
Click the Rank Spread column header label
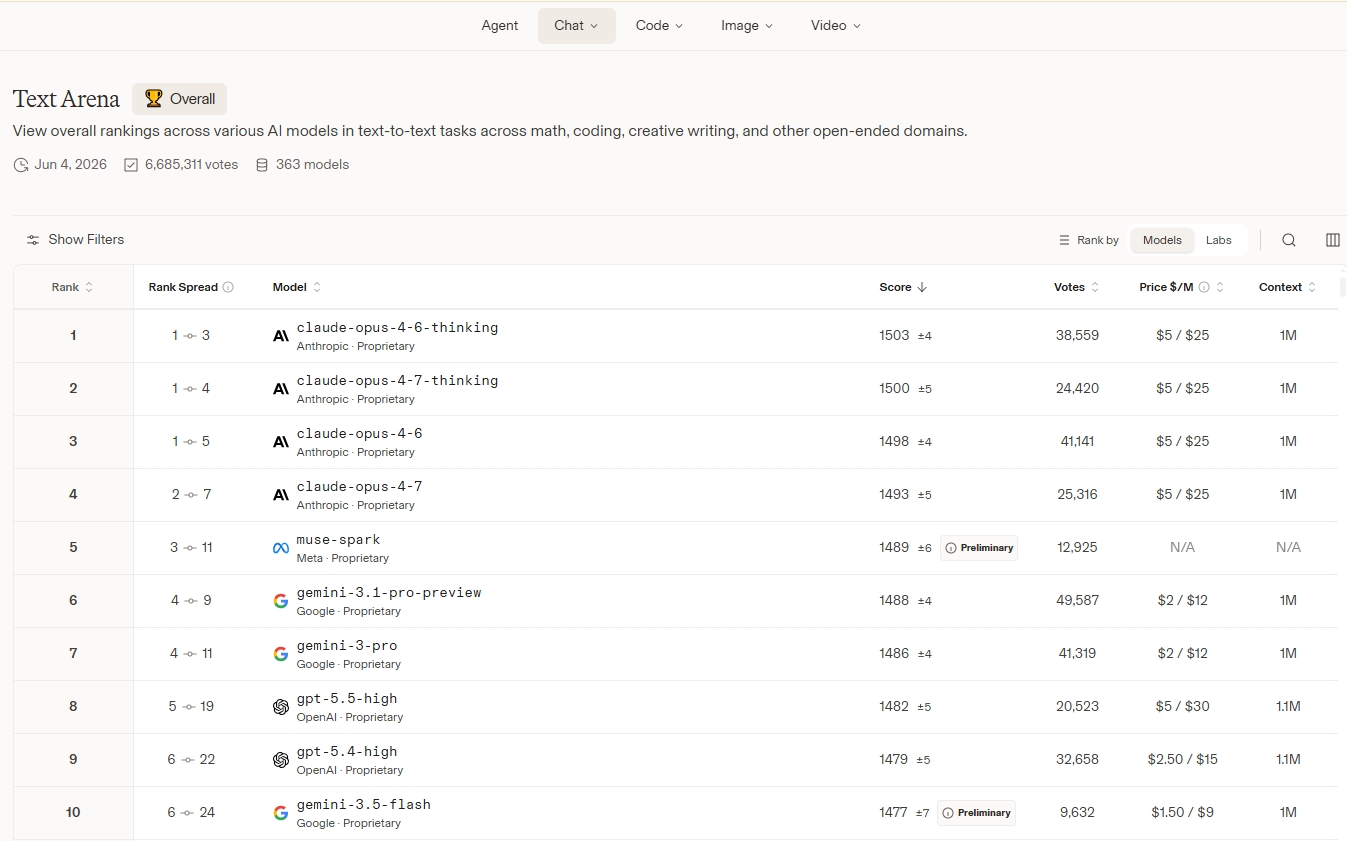tap(183, 287)
